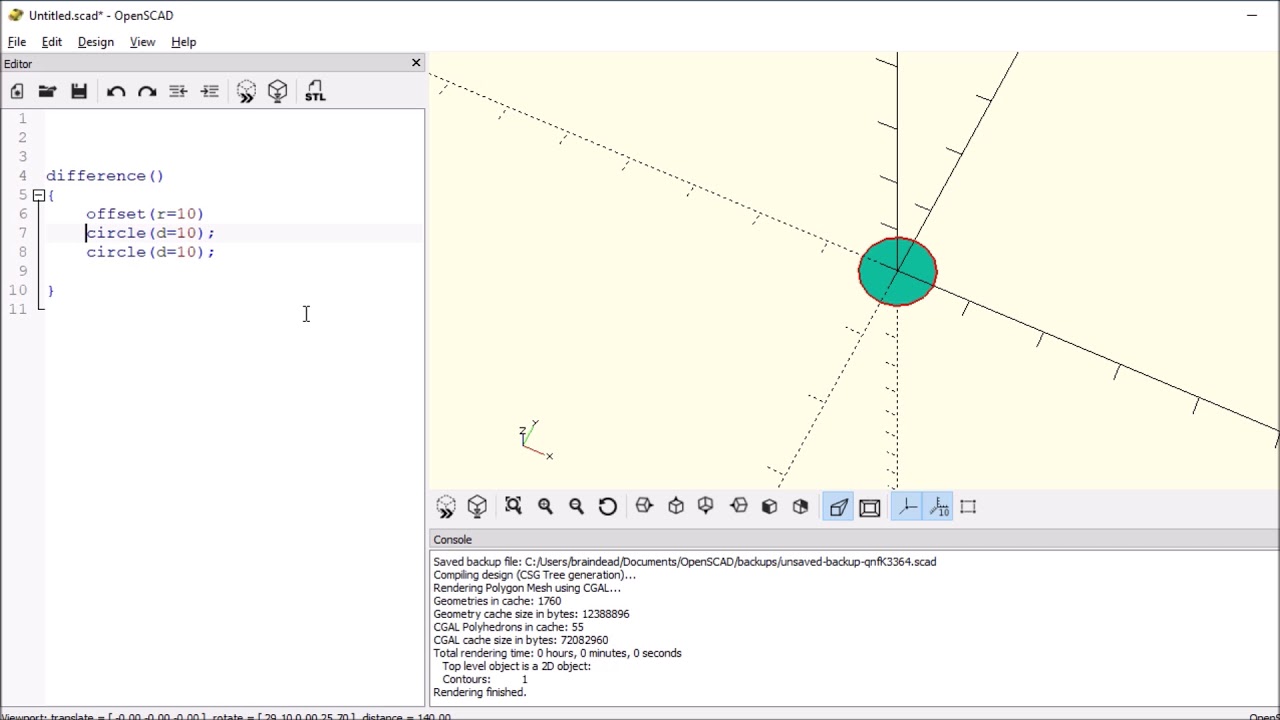Indent the selected code

(x=209, y=91)
